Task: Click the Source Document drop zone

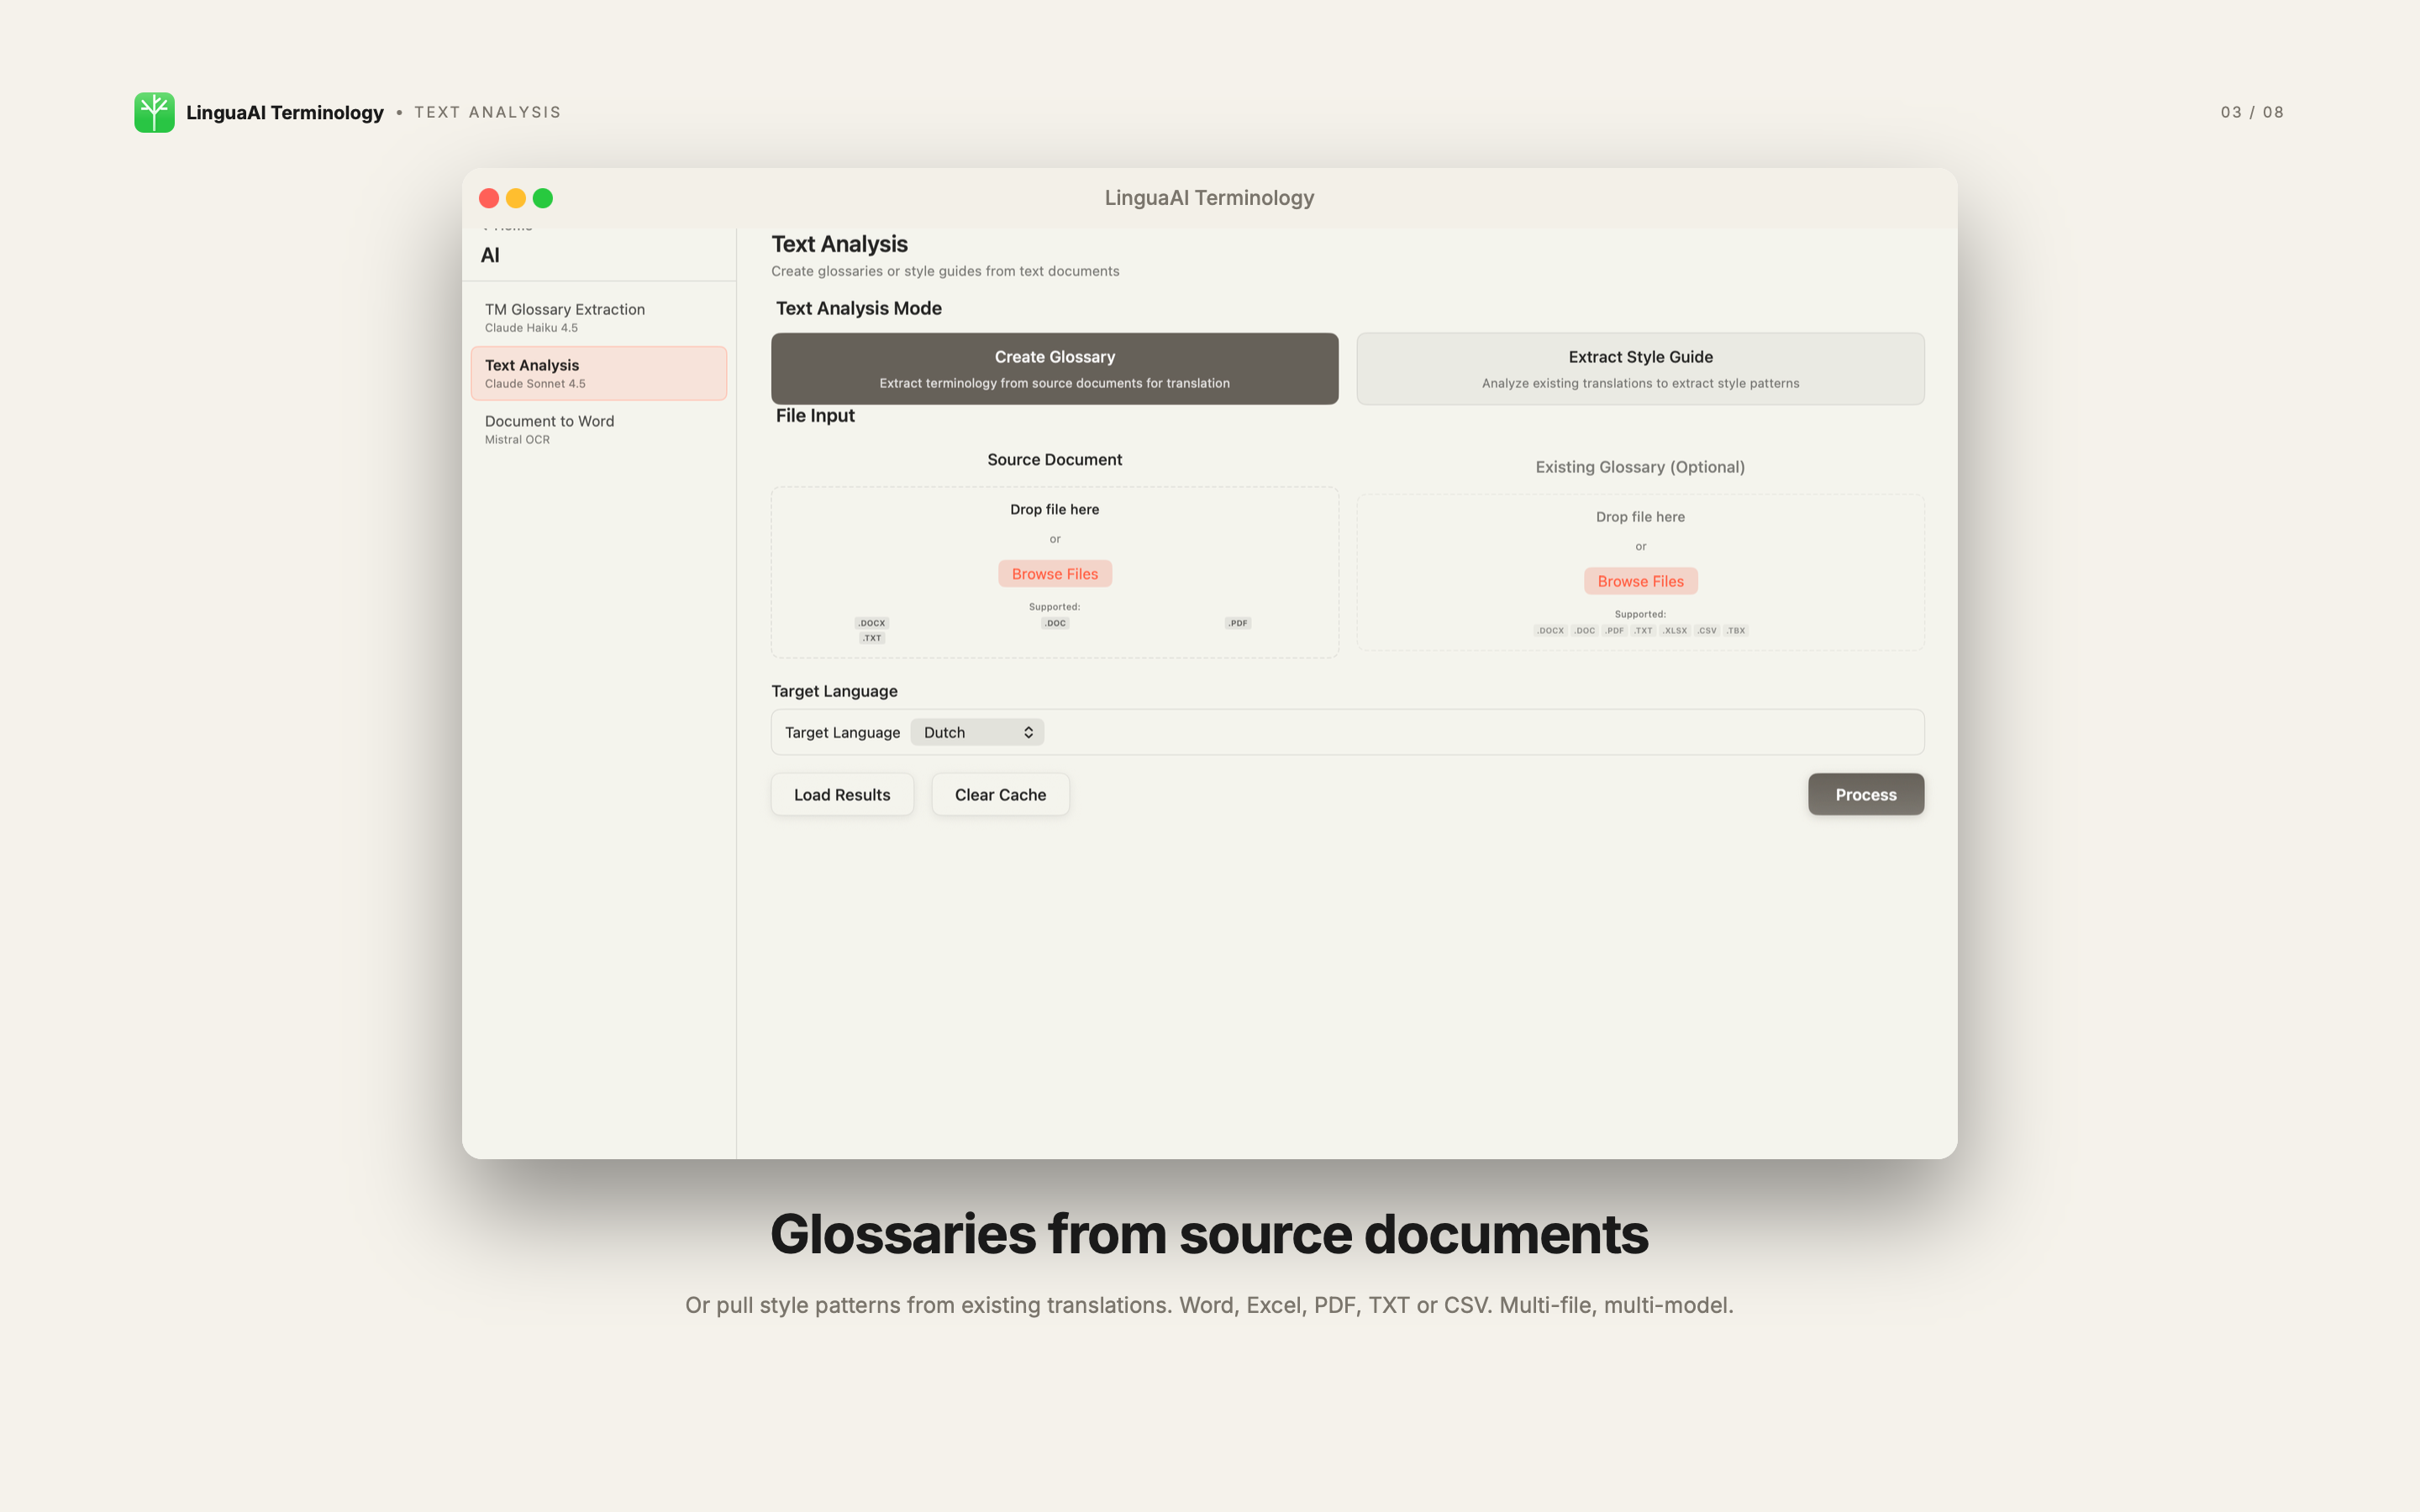Action: pyautogui.click(x=1054, y=572)
